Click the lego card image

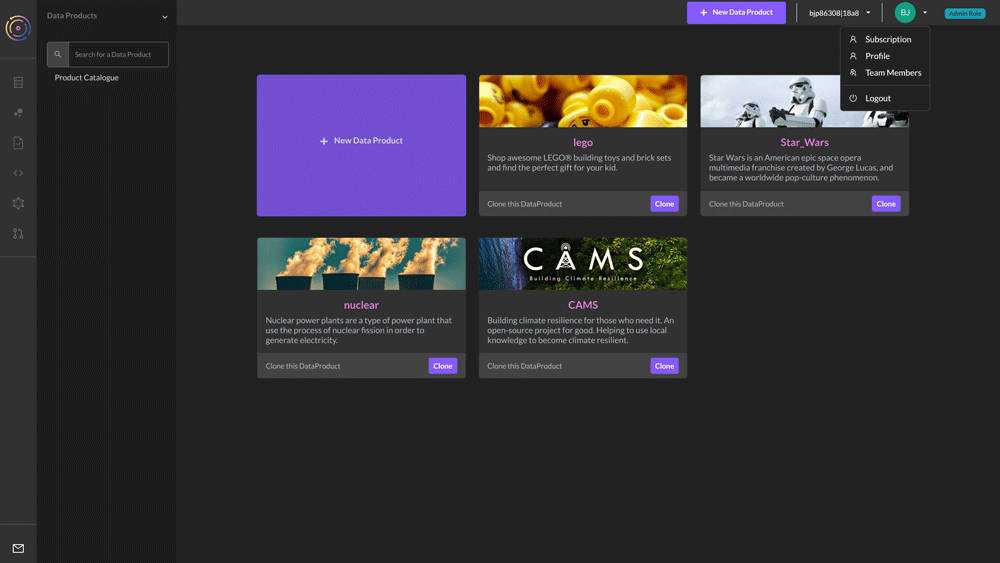[583, 101]
